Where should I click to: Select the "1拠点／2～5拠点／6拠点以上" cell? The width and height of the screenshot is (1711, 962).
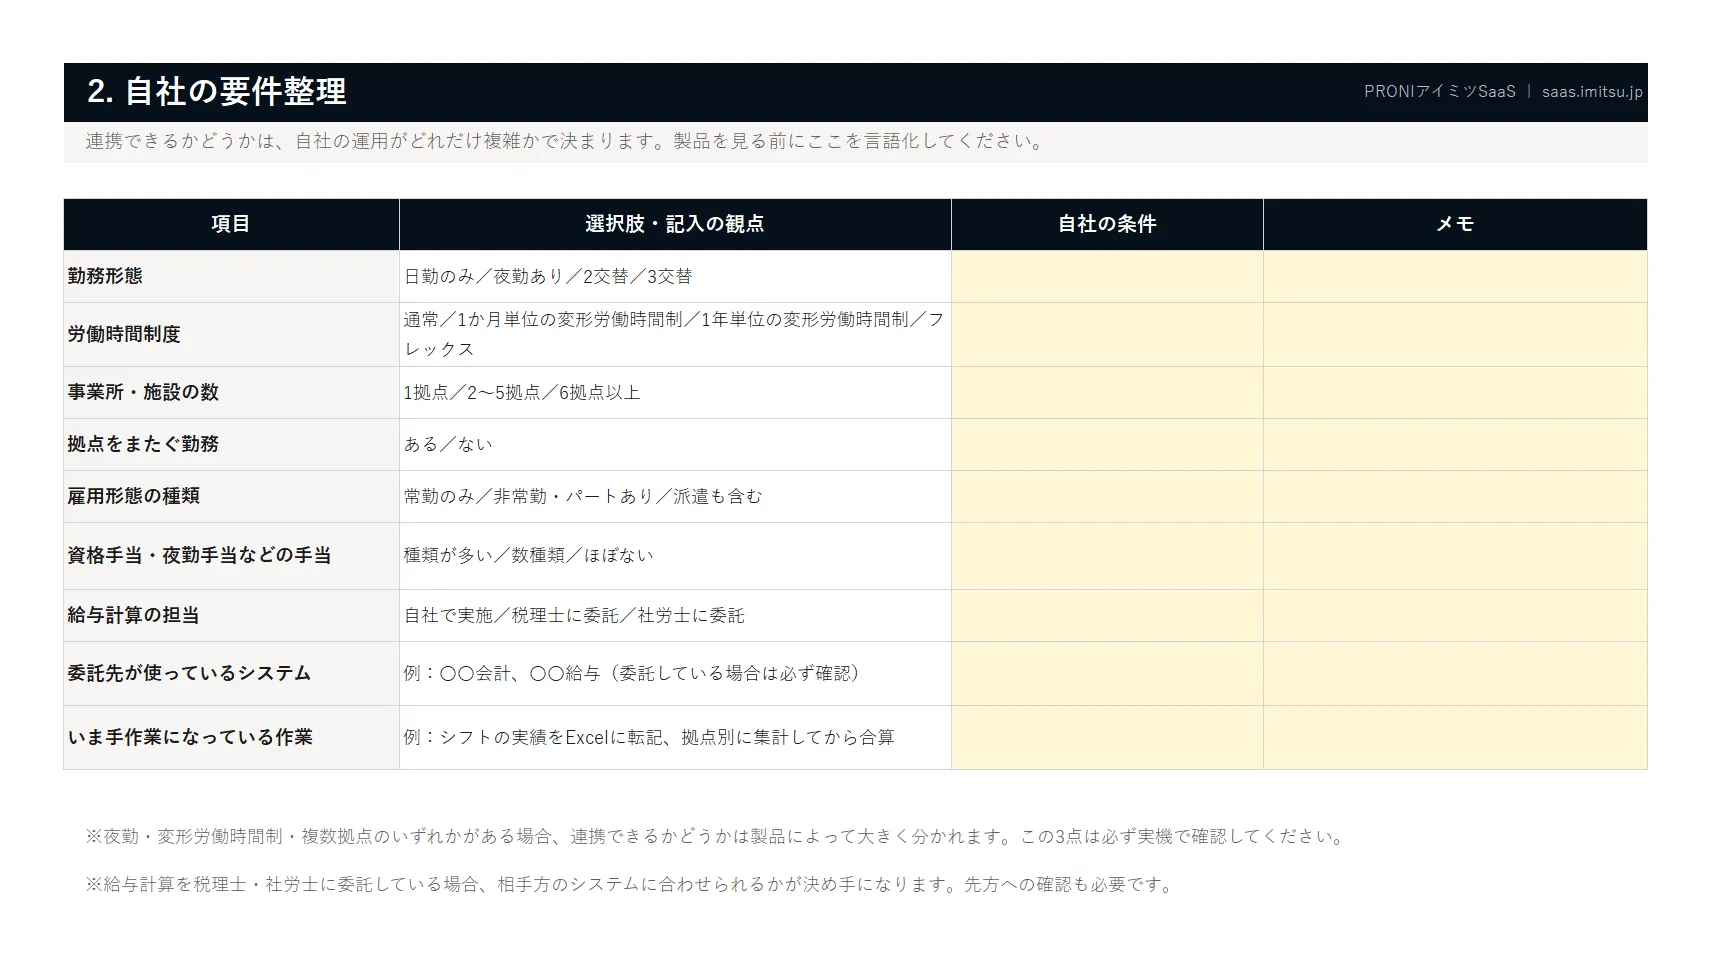[675, 392]
